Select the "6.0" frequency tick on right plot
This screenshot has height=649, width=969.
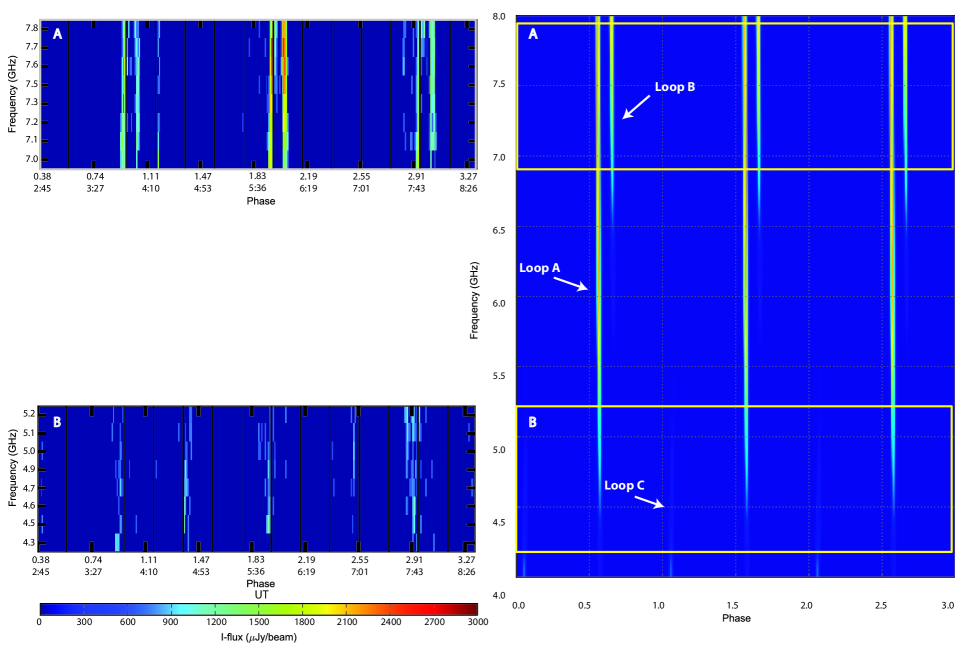pos(499,303)
